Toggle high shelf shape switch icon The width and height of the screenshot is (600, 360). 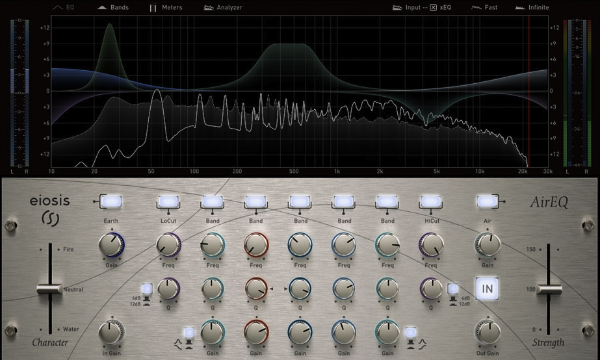point(411,333)
